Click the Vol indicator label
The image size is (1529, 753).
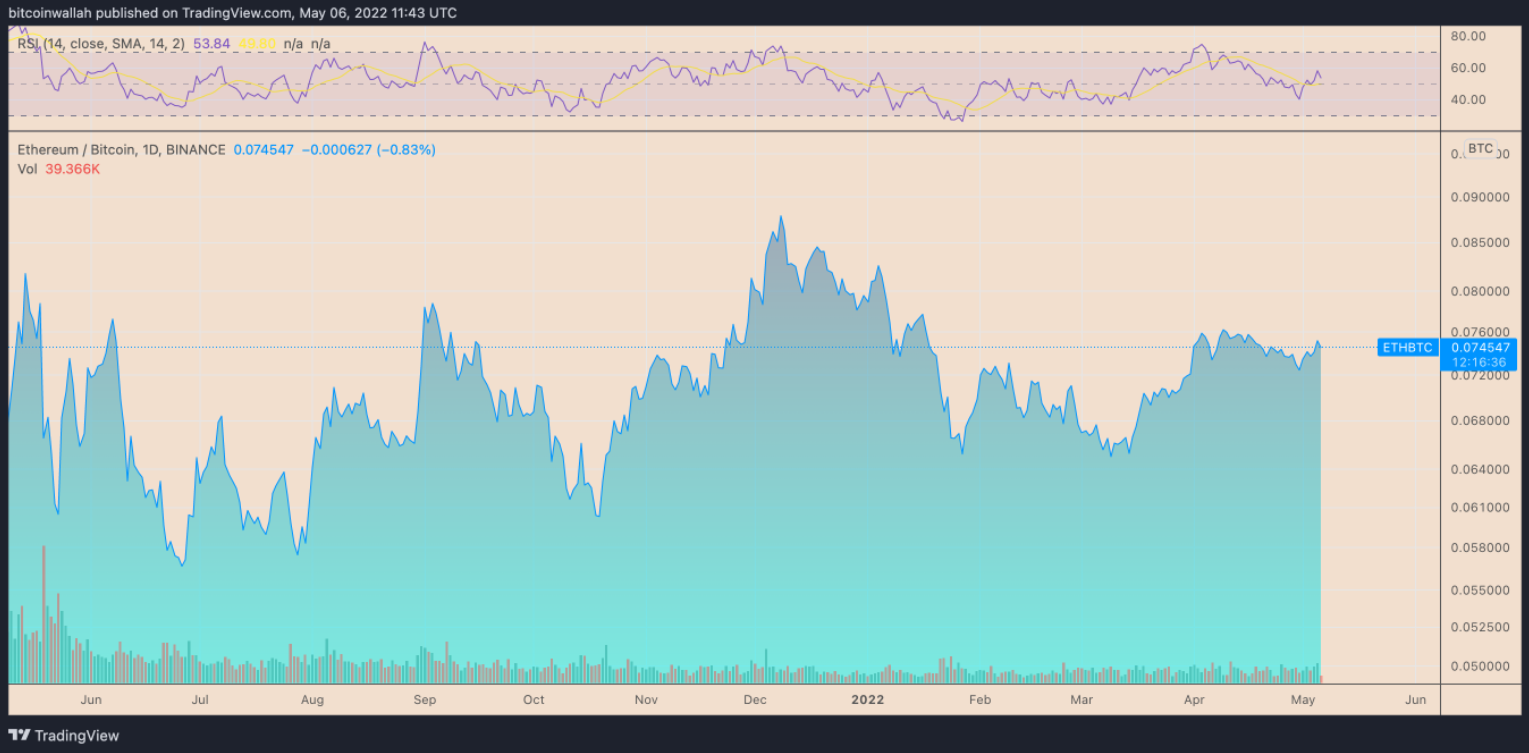point(27,169)
